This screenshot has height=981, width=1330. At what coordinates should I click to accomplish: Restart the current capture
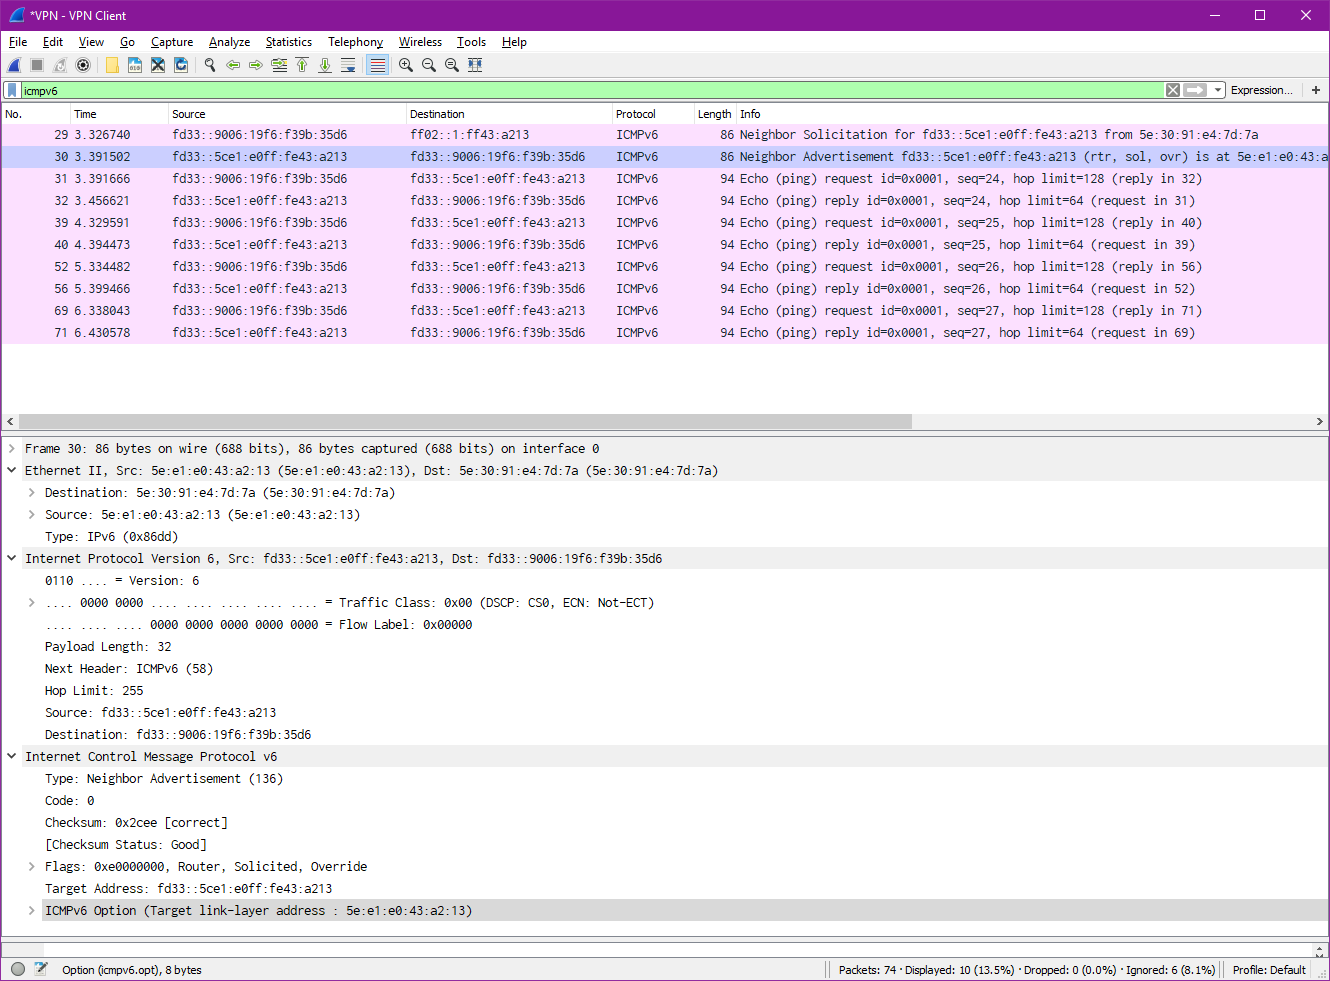coord(60,65)
